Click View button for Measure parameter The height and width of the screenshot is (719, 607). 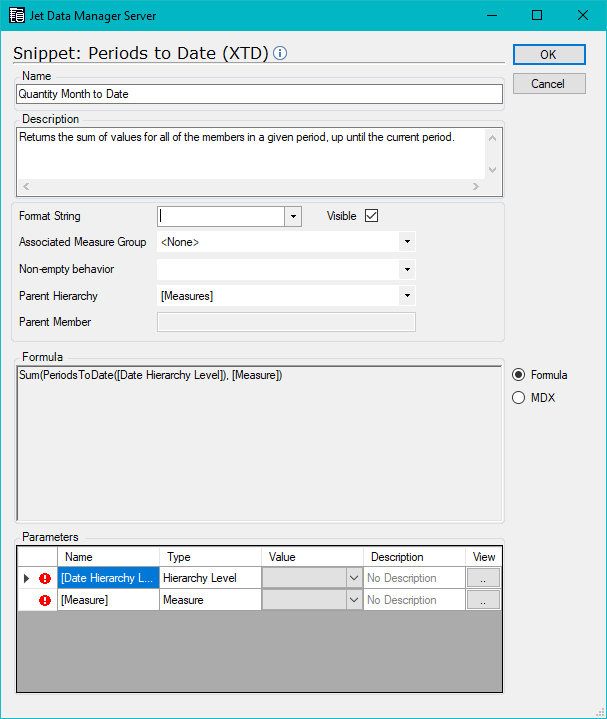(x=483, y=600)
